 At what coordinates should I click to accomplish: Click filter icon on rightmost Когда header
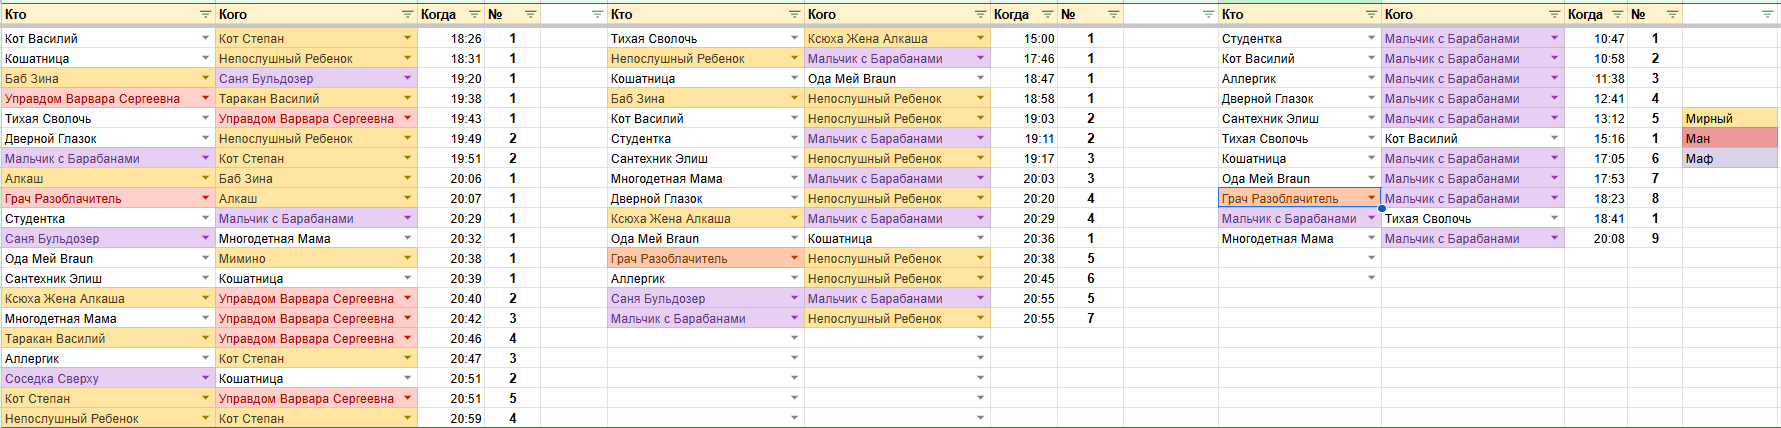point(1617,14)
